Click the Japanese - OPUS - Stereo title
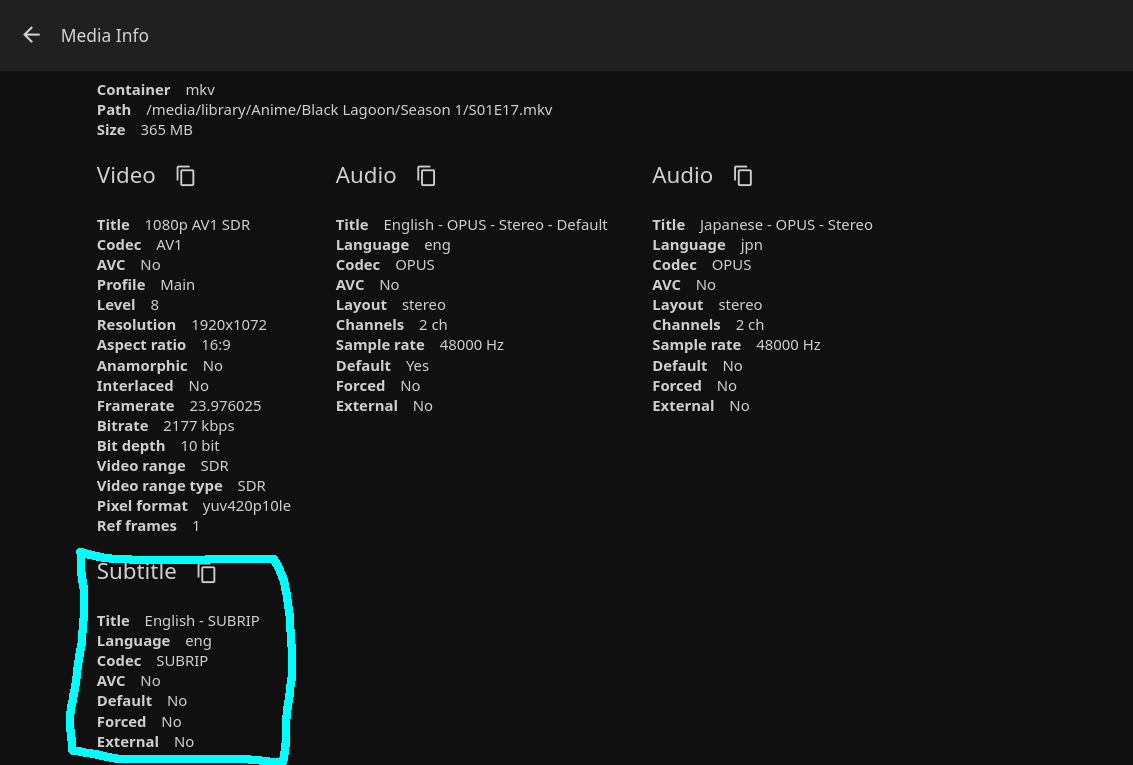Viewport: 1133px width, 765px height. click(785, 225)
